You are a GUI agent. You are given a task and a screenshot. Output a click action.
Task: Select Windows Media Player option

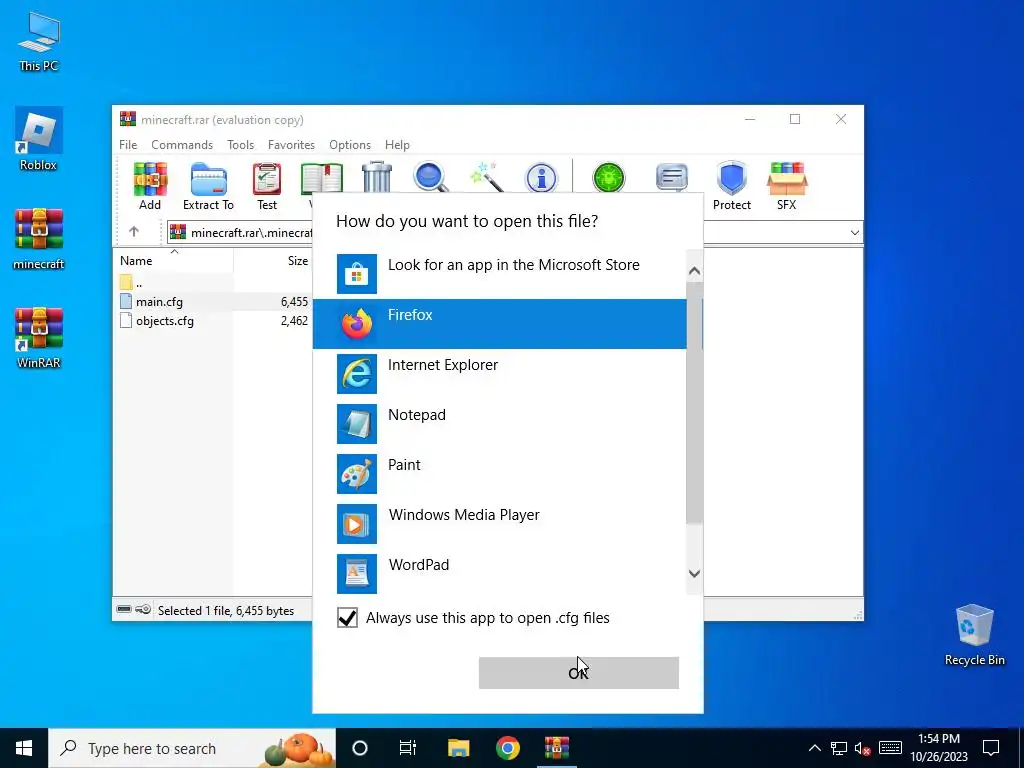500,524
